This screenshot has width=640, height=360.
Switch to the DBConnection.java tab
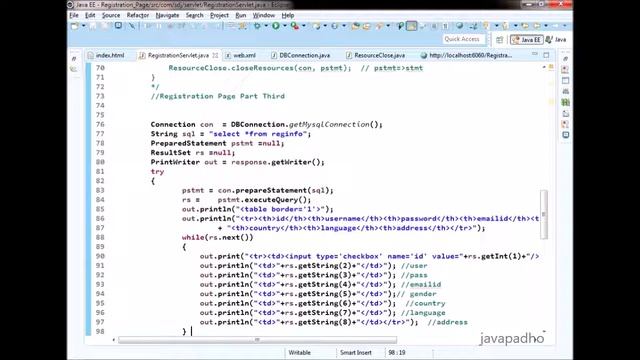[301, 55]
